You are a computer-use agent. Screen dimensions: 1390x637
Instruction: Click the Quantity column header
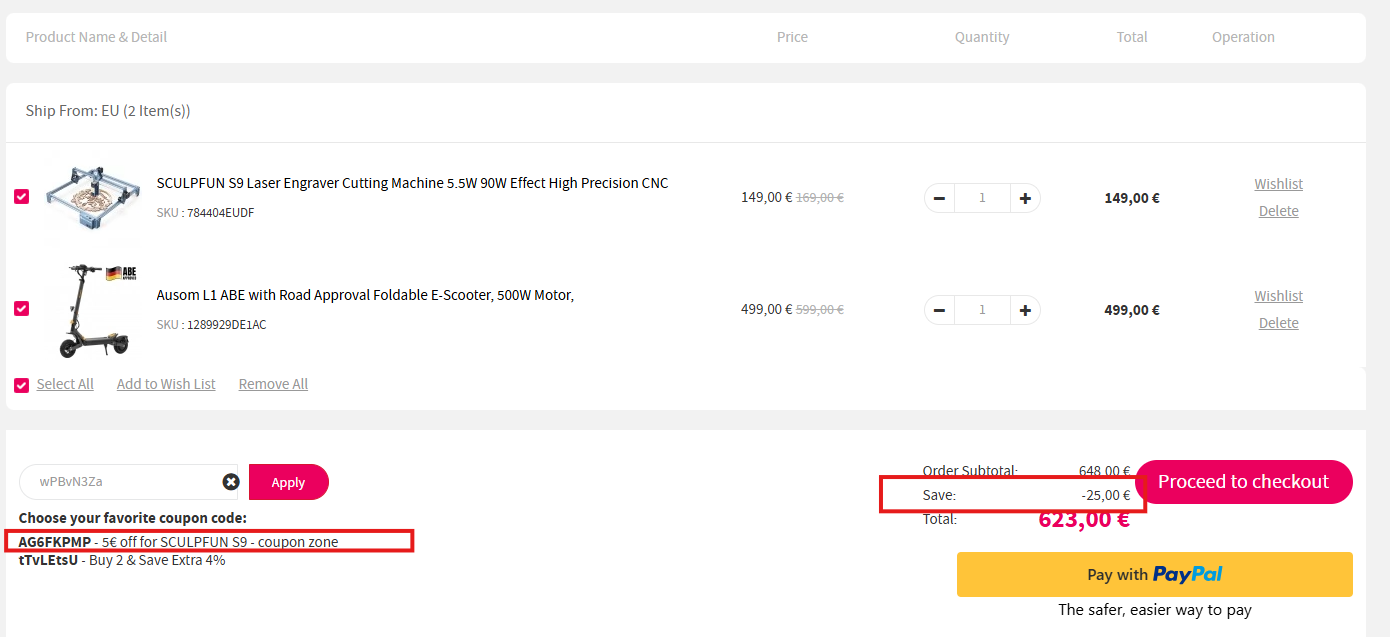982,37
